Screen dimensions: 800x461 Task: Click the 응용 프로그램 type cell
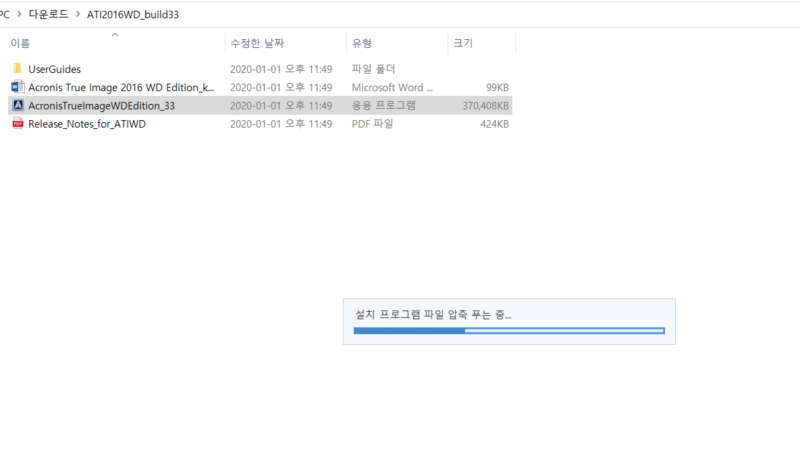pos(384,106)
